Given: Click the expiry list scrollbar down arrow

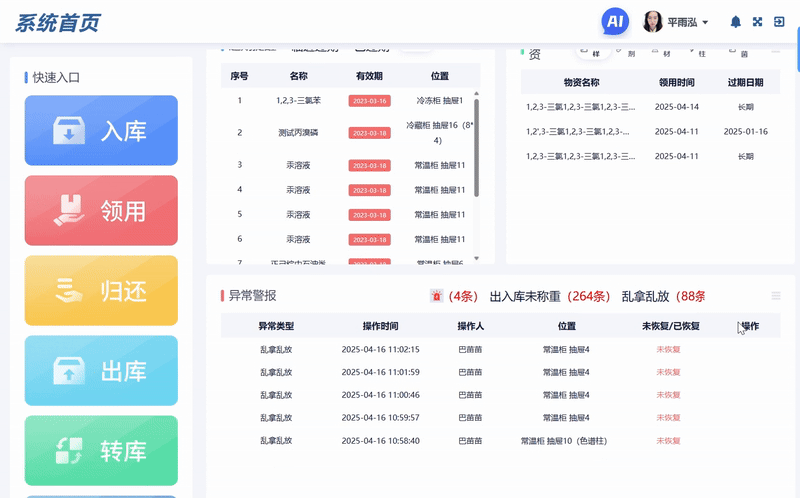Looking at the screenshot, I should coord(477,259).
